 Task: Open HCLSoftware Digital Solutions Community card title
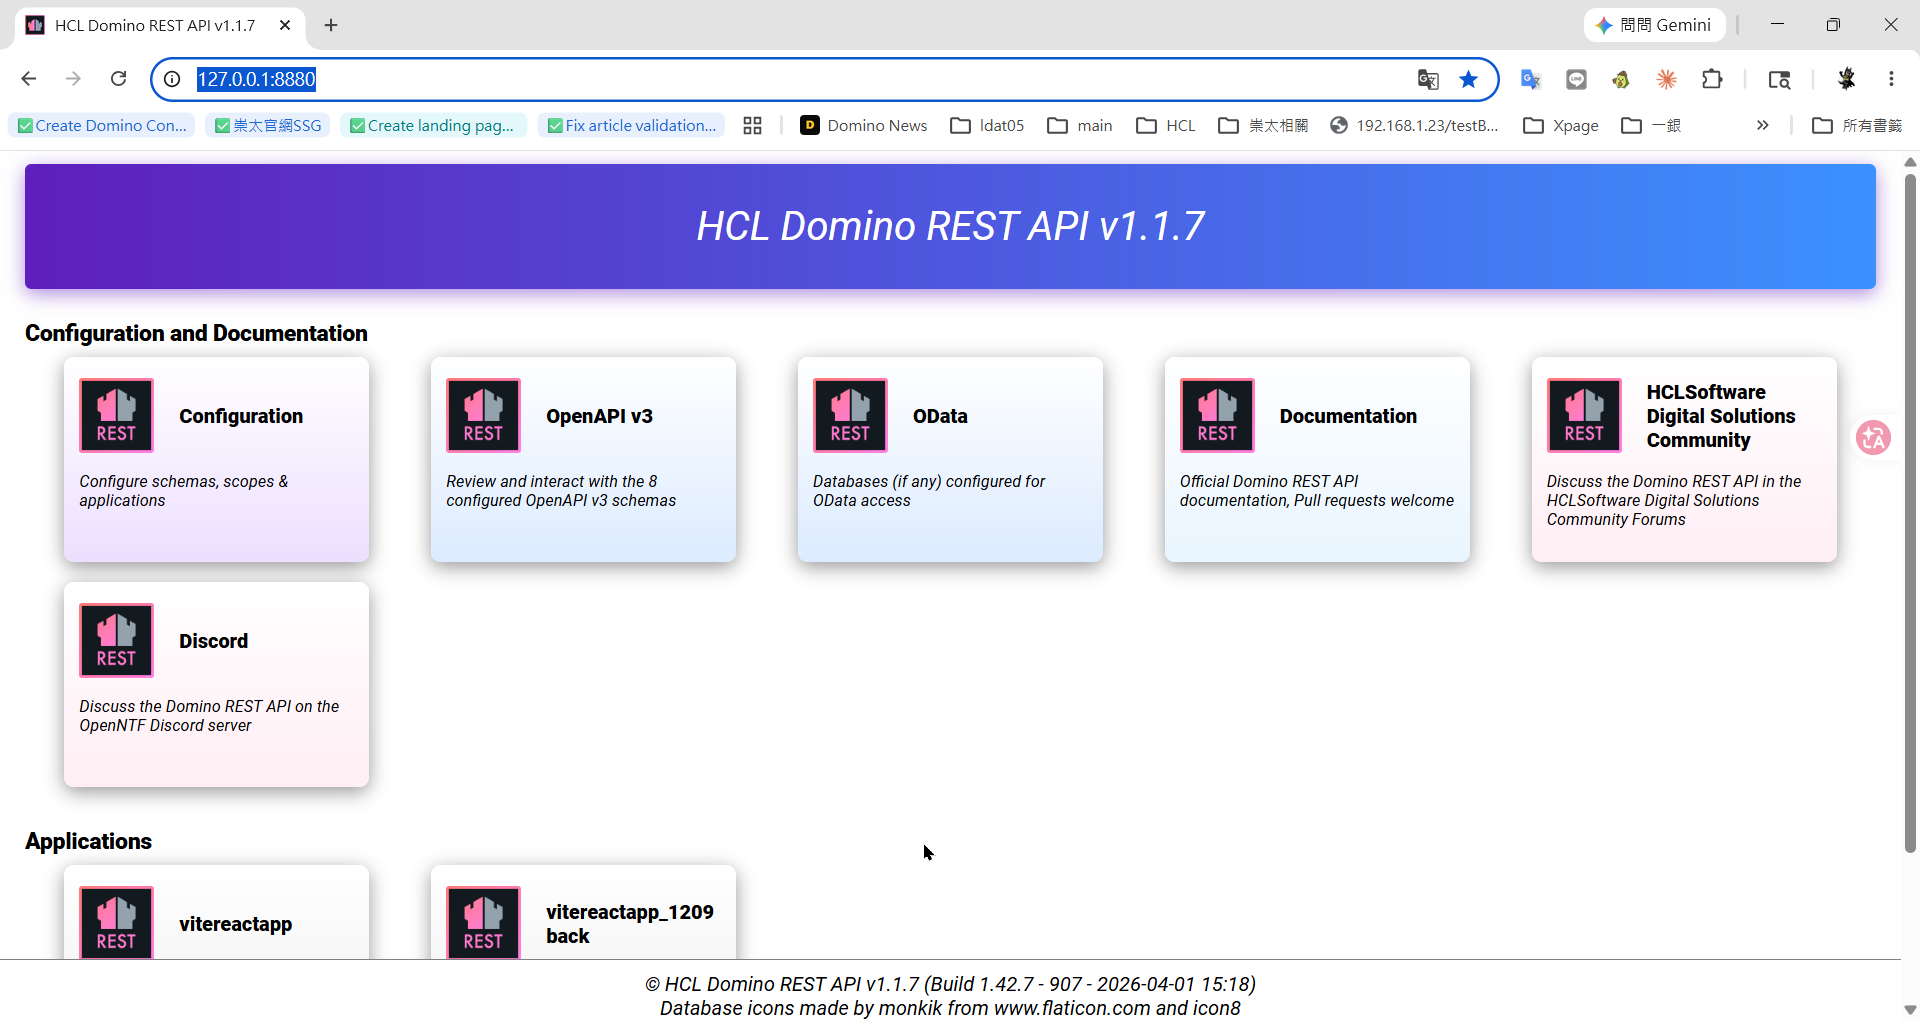(x=1721, y=416)
